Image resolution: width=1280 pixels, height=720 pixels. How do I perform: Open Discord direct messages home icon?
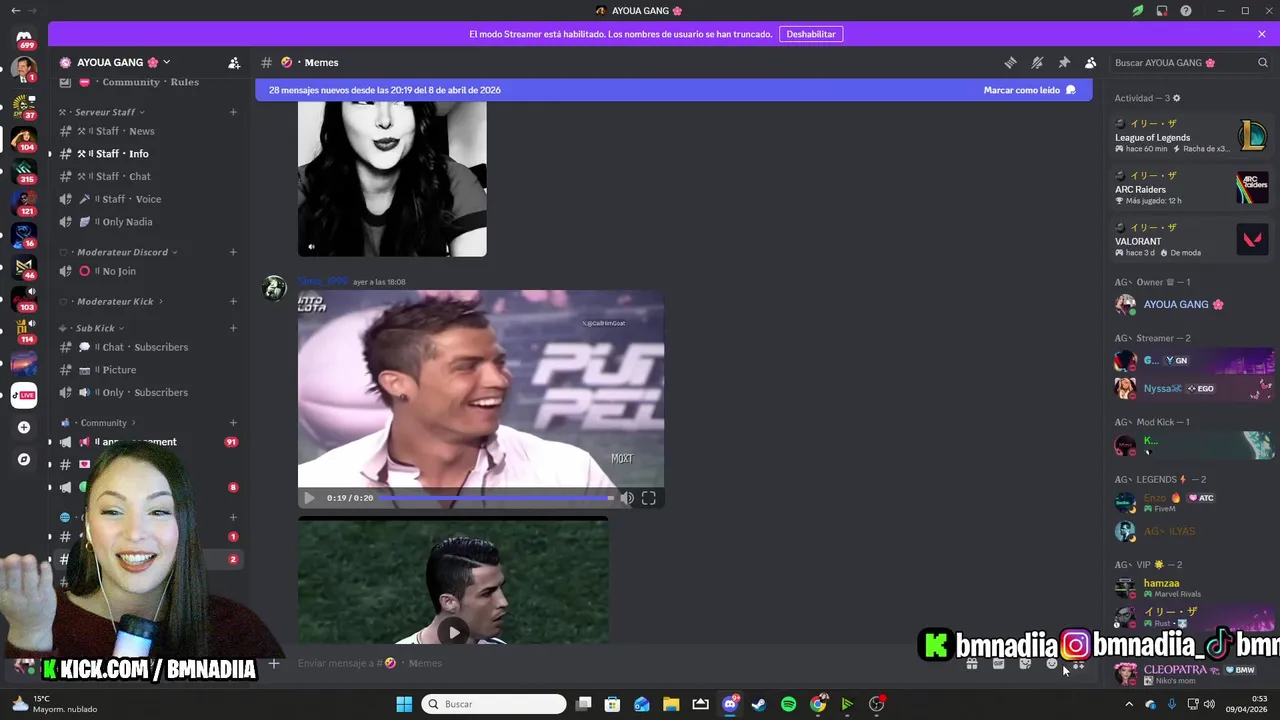(x=24, y=39)
